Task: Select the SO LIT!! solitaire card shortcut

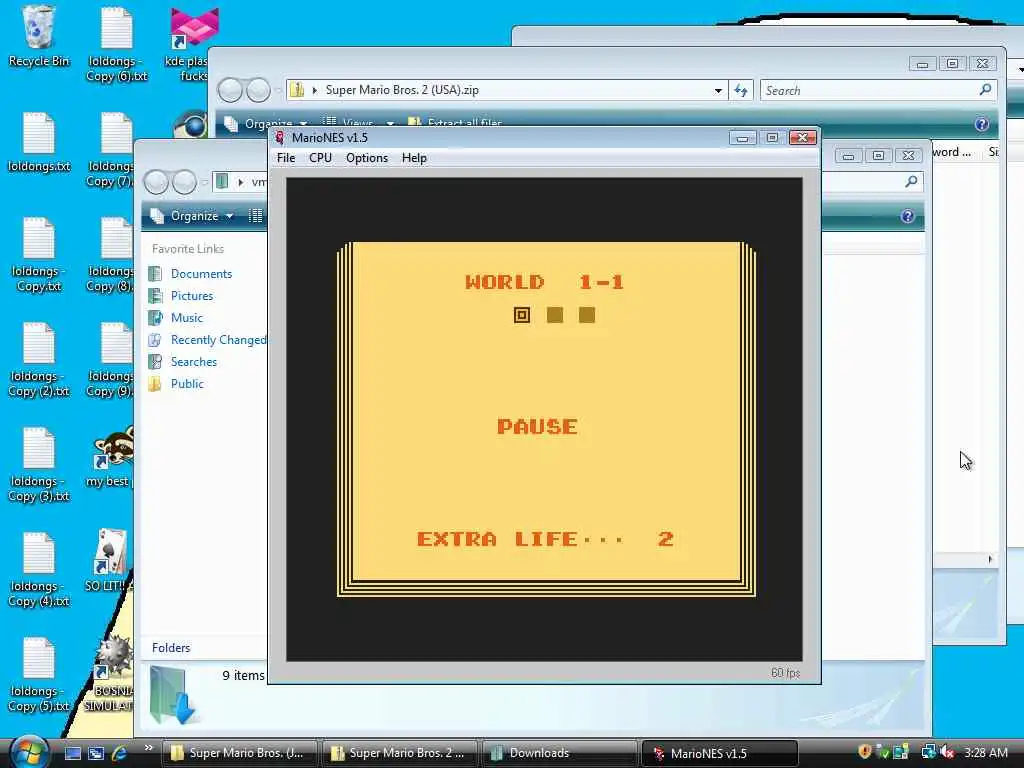Action: click(110, 560)
